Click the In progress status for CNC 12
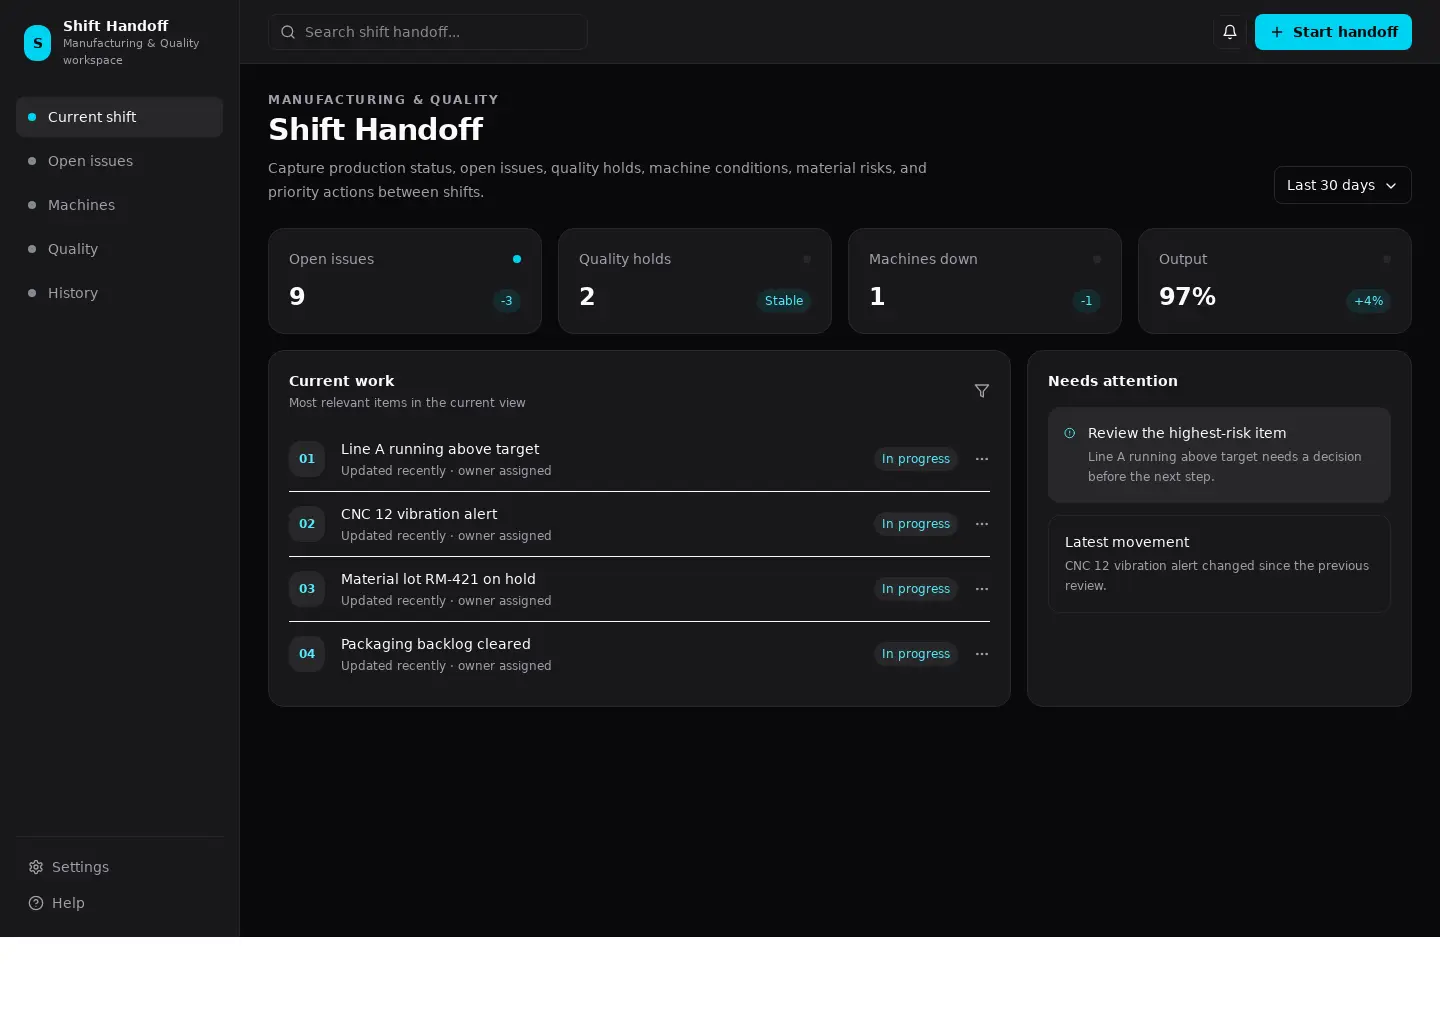Image resolution: width=1440 pixels, height=1024 pixels. pos(916,524)
